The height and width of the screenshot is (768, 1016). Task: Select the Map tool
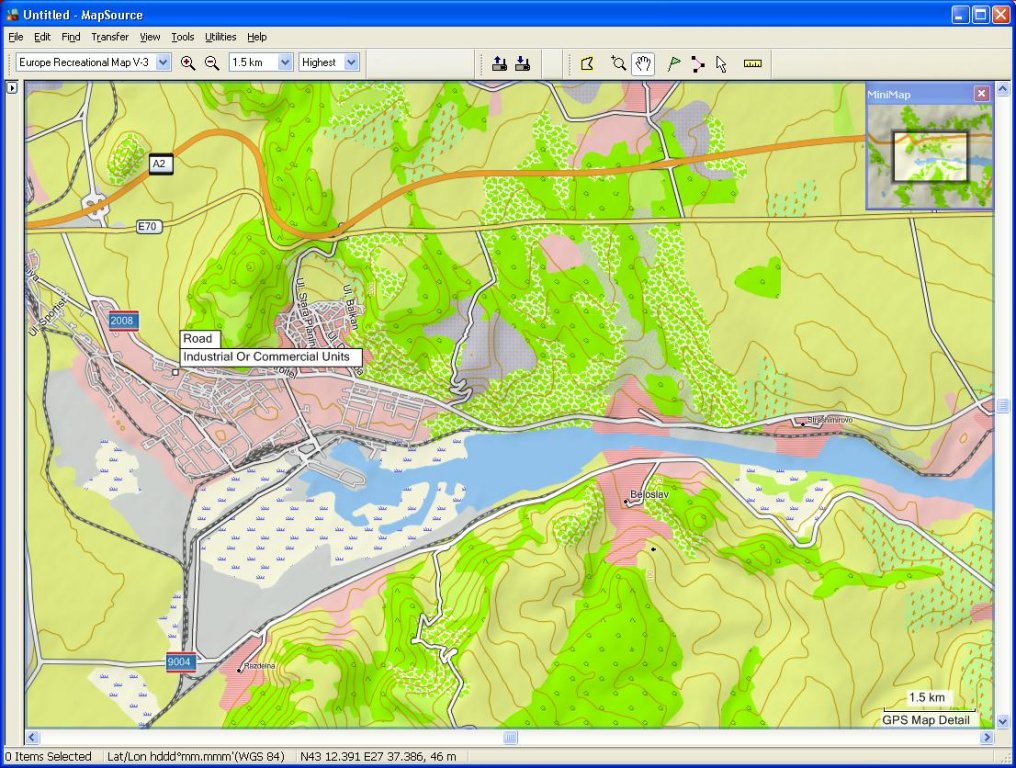(587, 64)
